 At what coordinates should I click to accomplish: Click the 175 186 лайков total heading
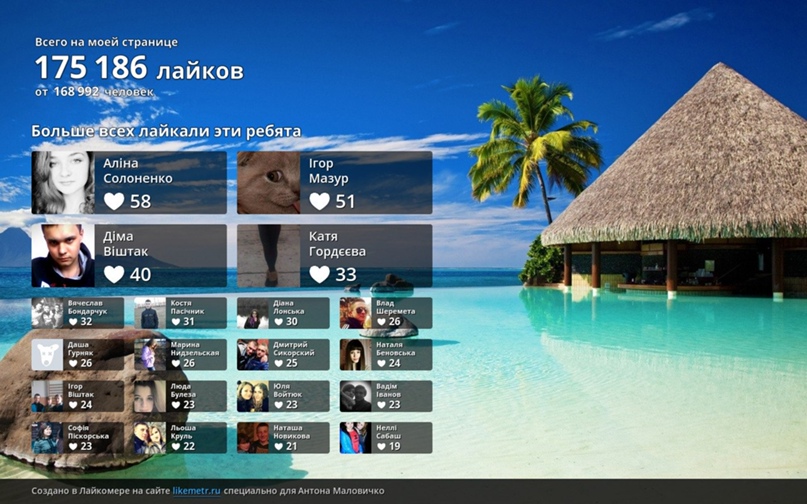click(139, 69)
